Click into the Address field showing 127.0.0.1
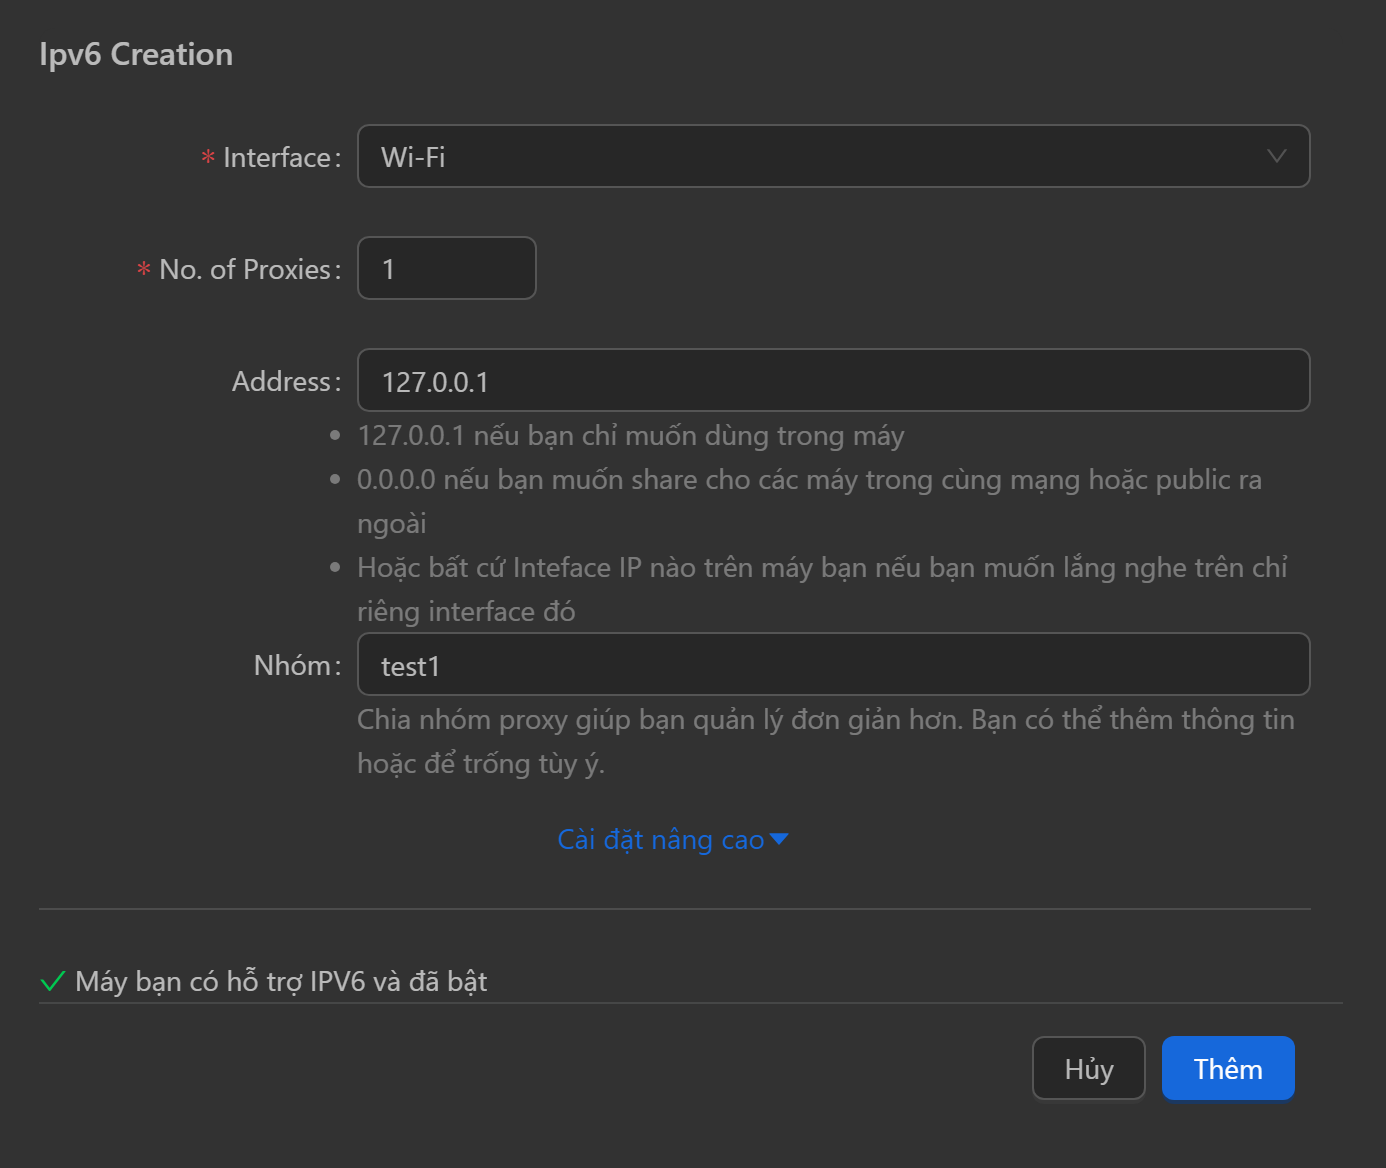The image size is (1386, 1168). [832, 380]
